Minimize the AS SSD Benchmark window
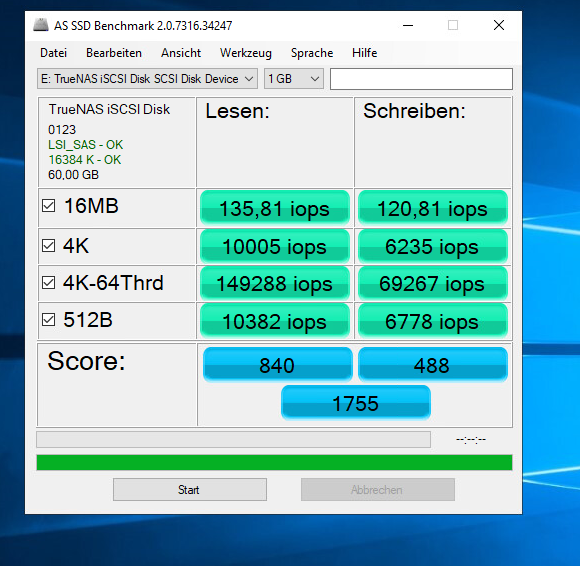This screenshot has width=580, height=566. (408, 25)
